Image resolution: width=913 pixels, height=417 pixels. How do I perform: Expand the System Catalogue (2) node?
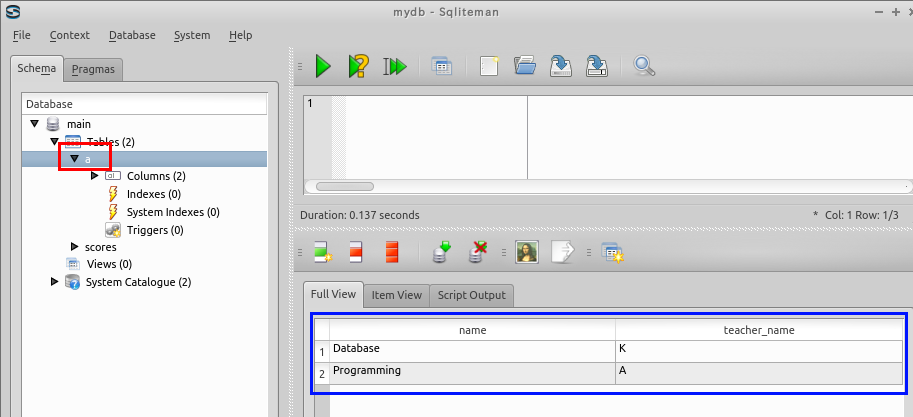coord(55,282)
